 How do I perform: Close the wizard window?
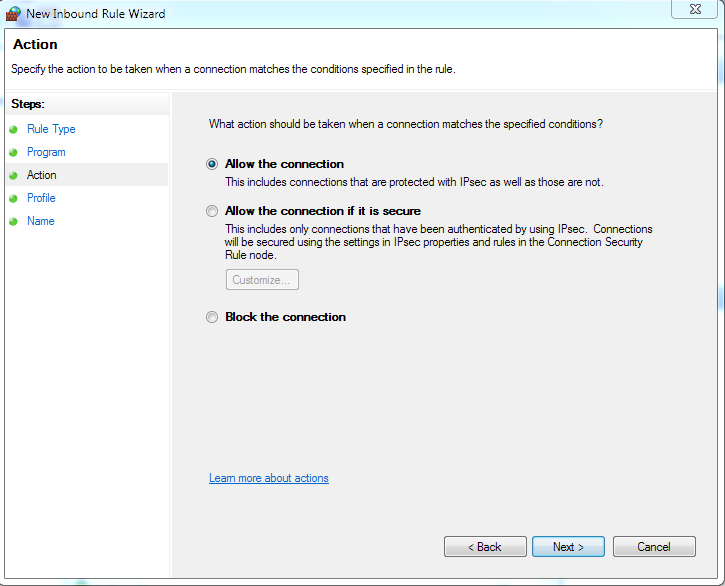[x=693, y=10]
